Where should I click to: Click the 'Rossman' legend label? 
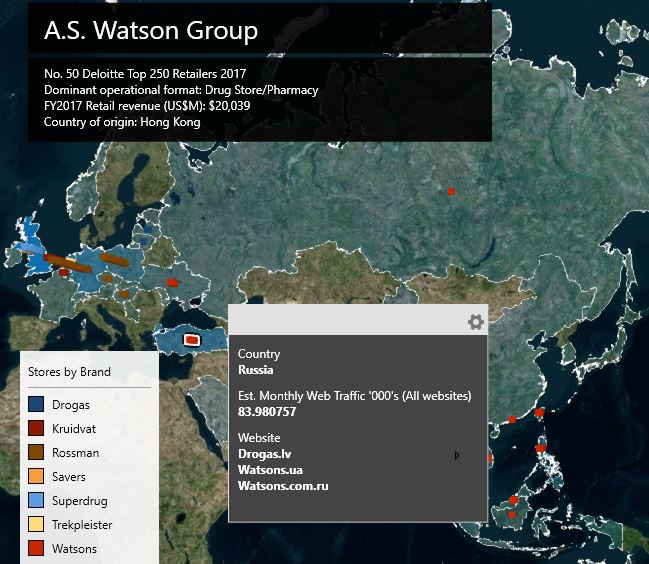[76, 453]
